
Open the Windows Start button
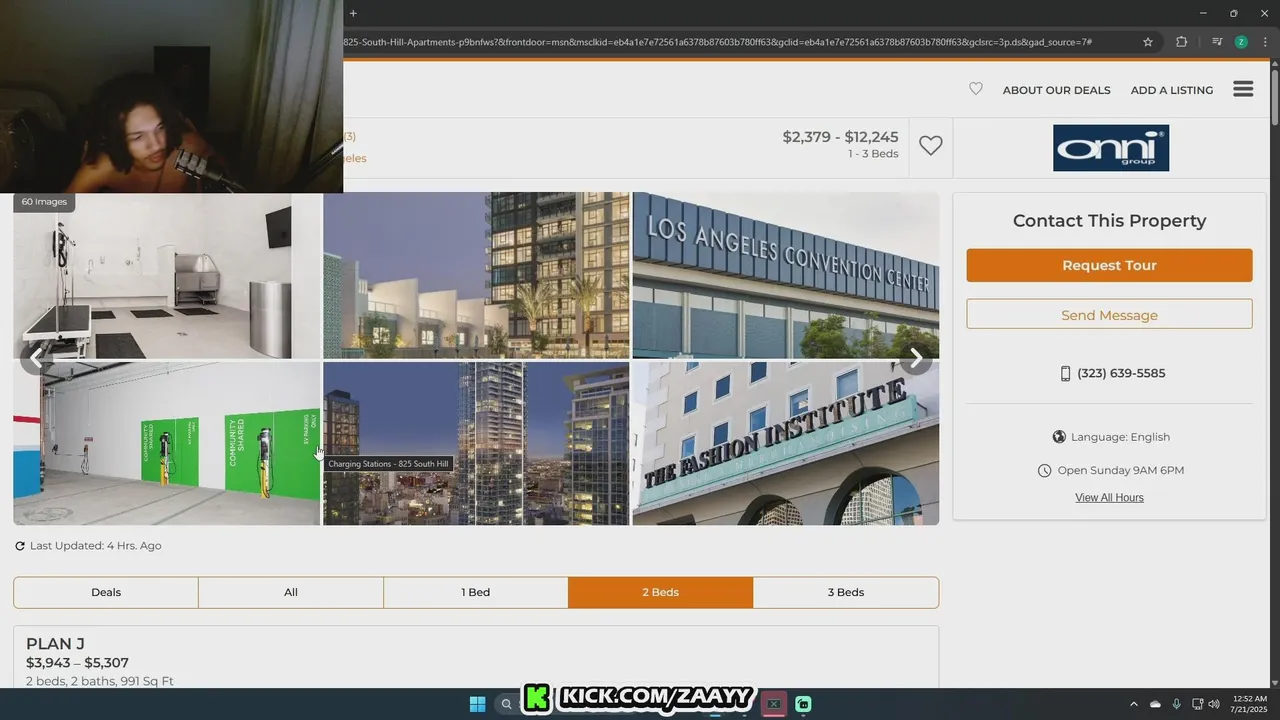(477, 704)
